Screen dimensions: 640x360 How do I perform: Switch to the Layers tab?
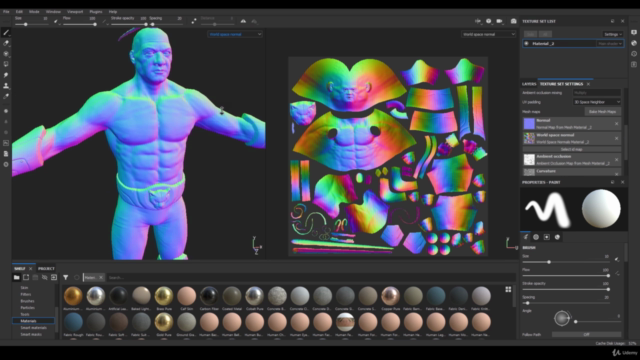529,84
